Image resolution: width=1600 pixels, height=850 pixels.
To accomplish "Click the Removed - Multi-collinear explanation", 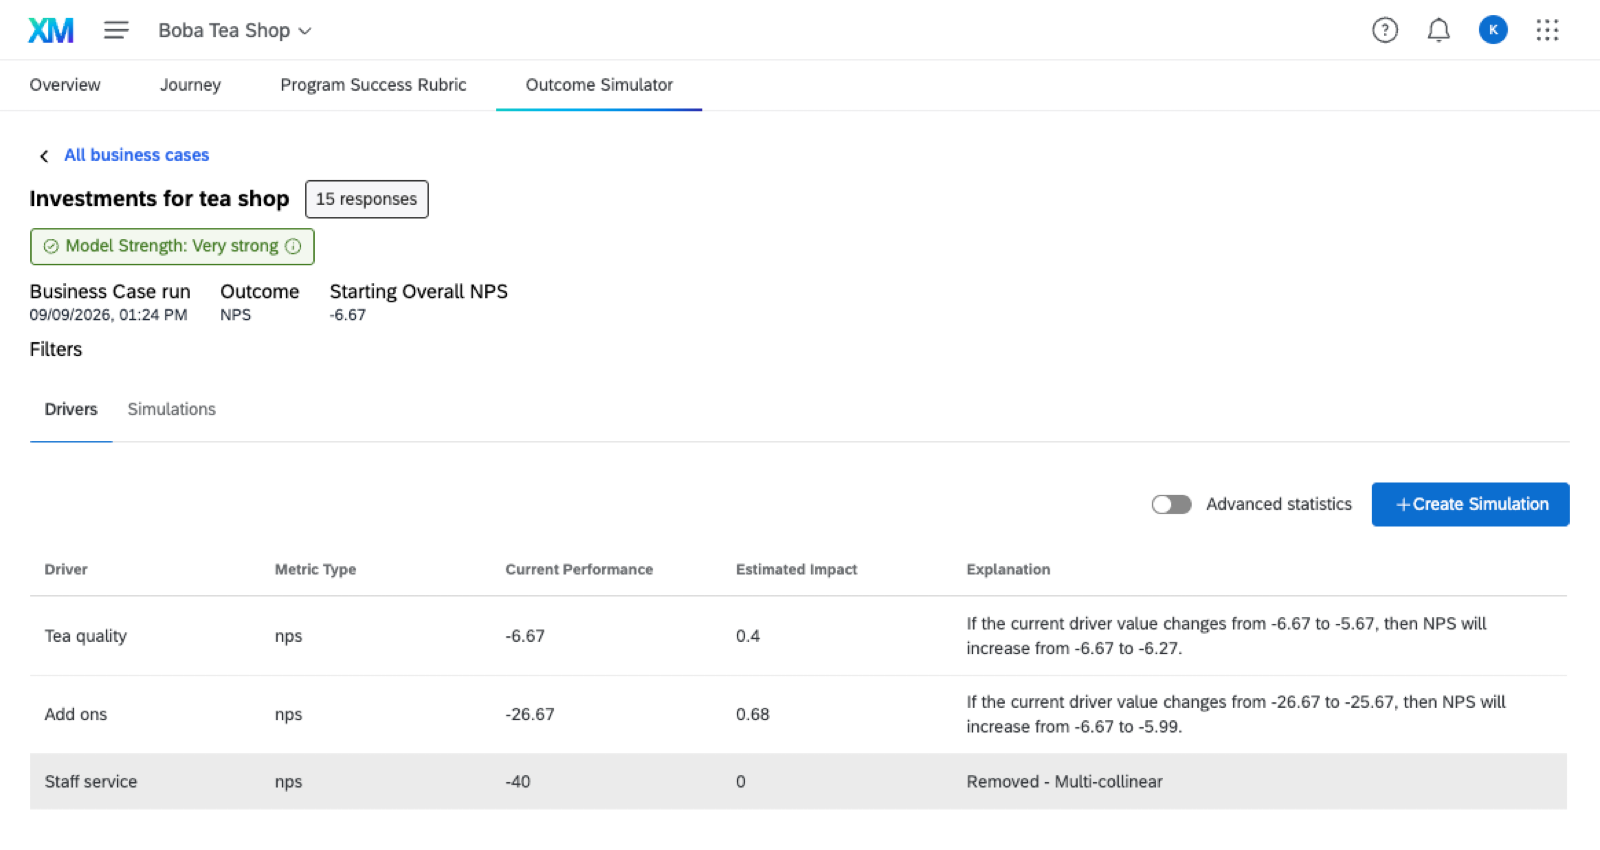I will point(1064,781).
